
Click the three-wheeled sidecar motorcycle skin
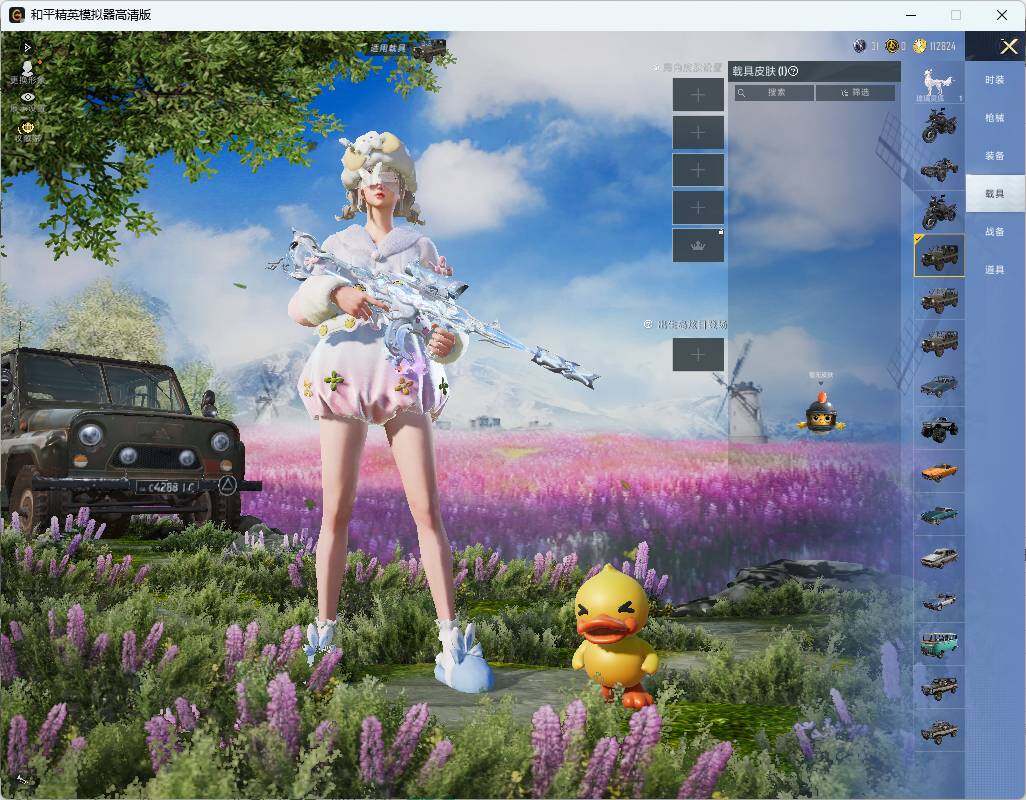(x=939, y=169)
